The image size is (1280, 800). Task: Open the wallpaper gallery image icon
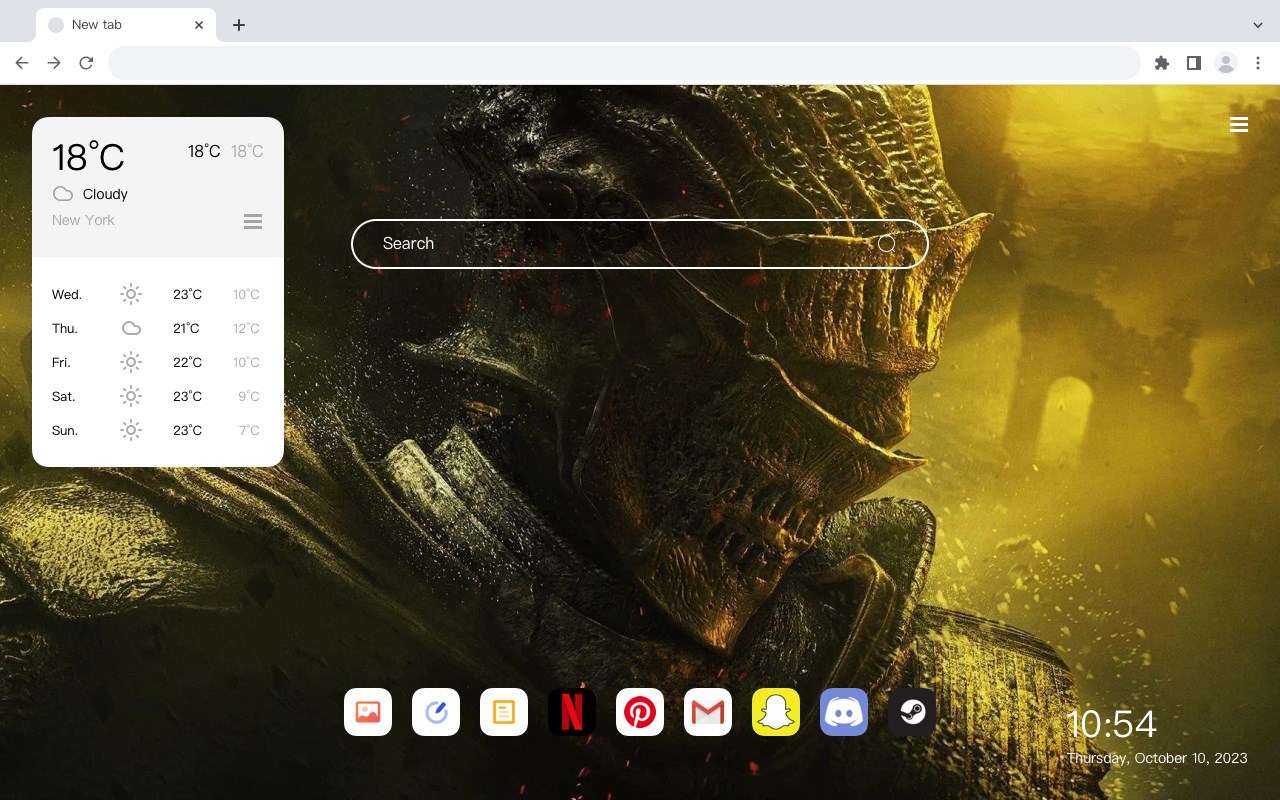point(368,712)
